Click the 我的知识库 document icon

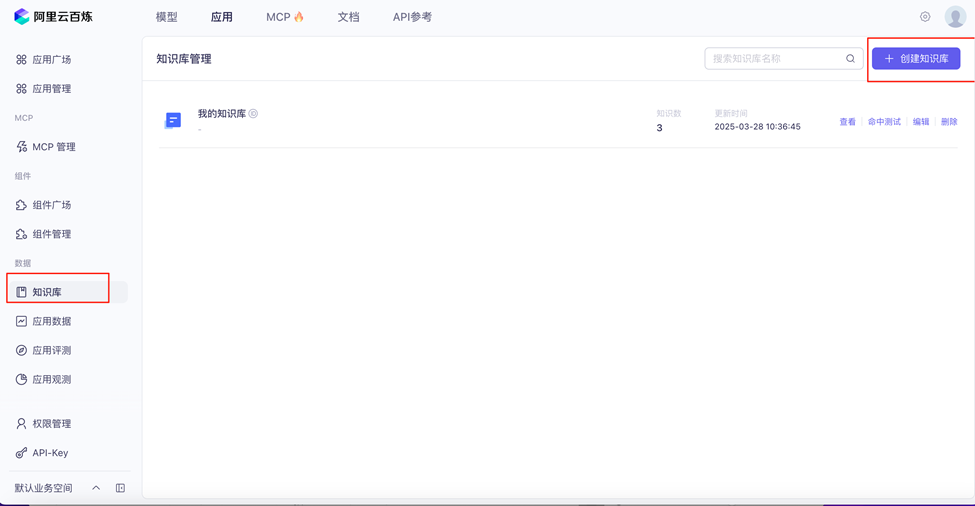pyautogui.click(x=173, y=120)
